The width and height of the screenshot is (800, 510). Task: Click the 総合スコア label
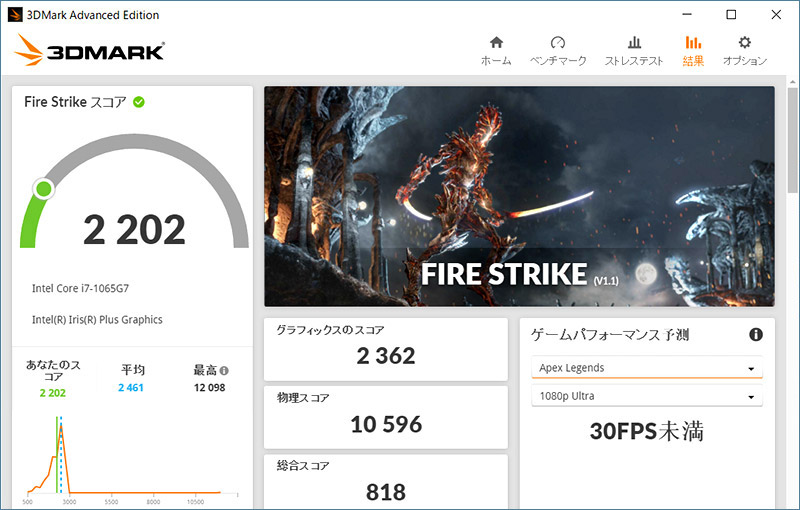pyautogui.click(x=303, y=466)
